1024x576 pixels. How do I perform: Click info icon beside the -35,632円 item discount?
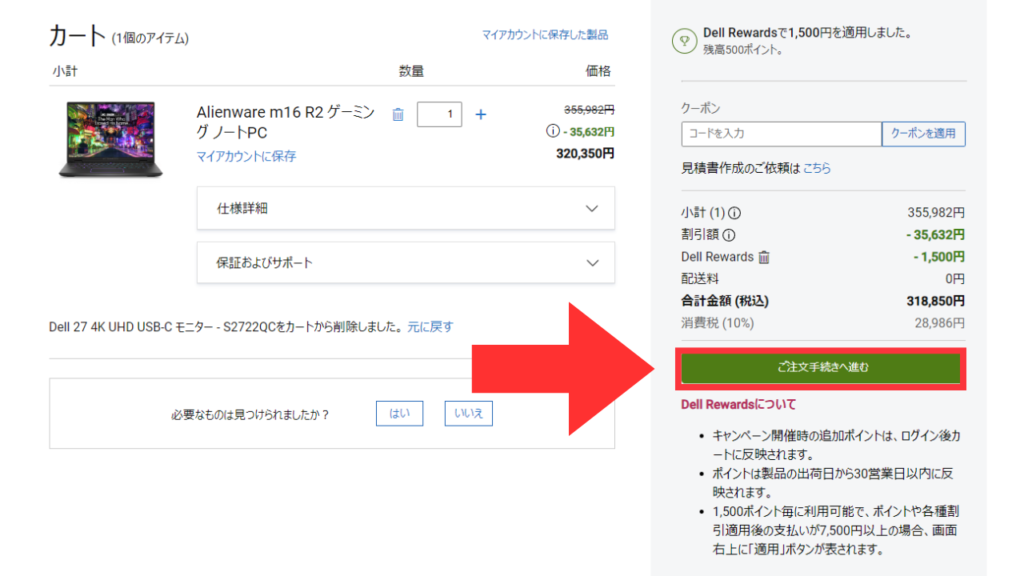click(552, 131)
